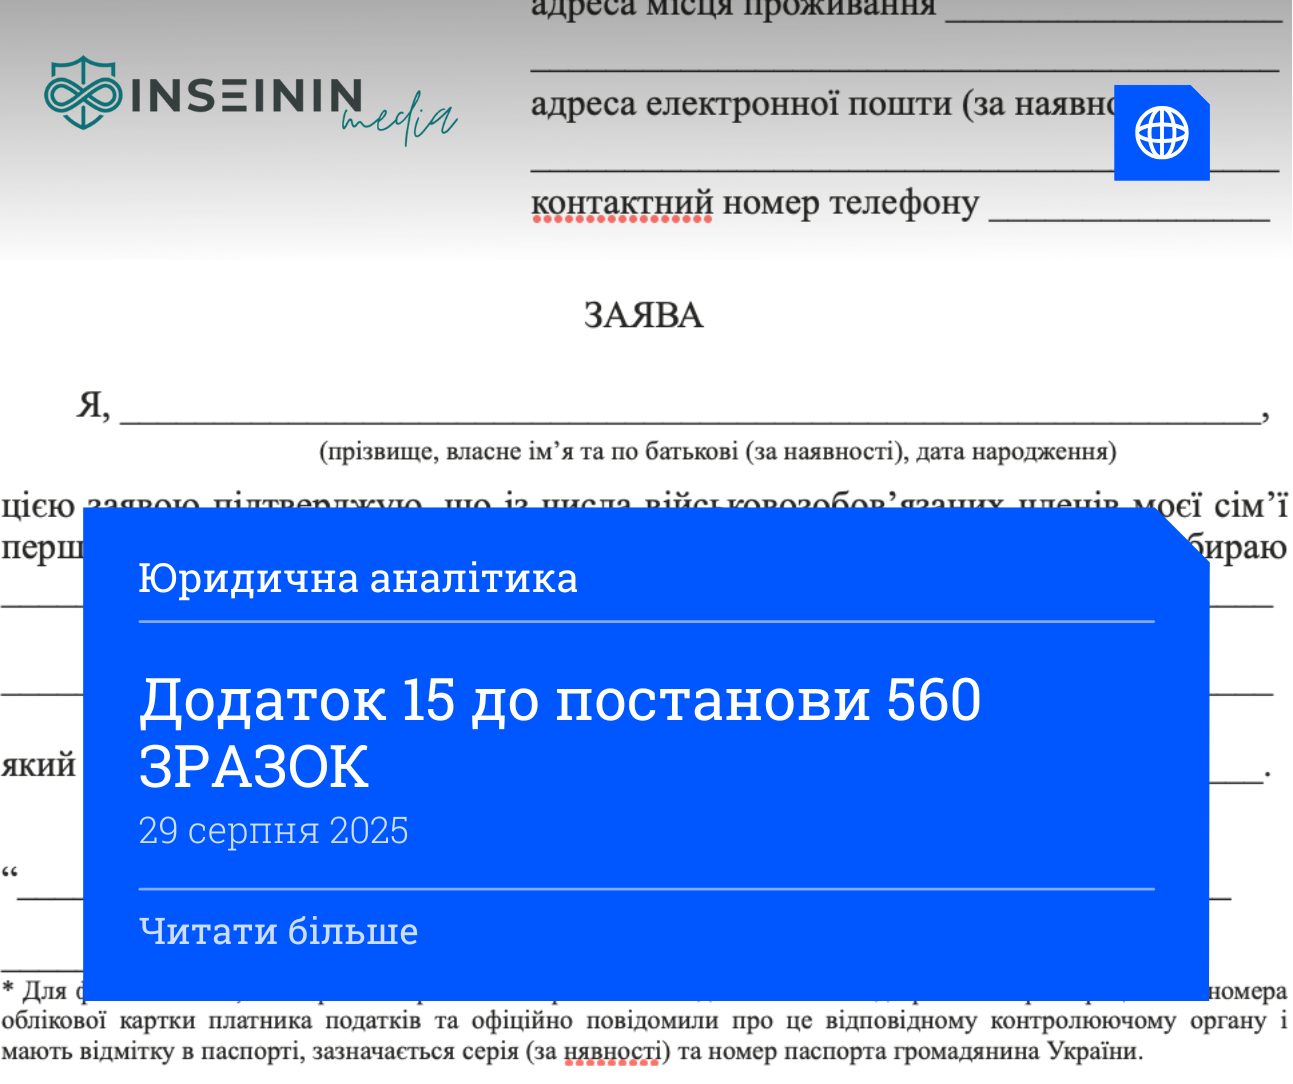This screenshot has height=1084, width=1293.
Task: Click the 'ЗАЯВА' document title
Action: pos(644,316)
